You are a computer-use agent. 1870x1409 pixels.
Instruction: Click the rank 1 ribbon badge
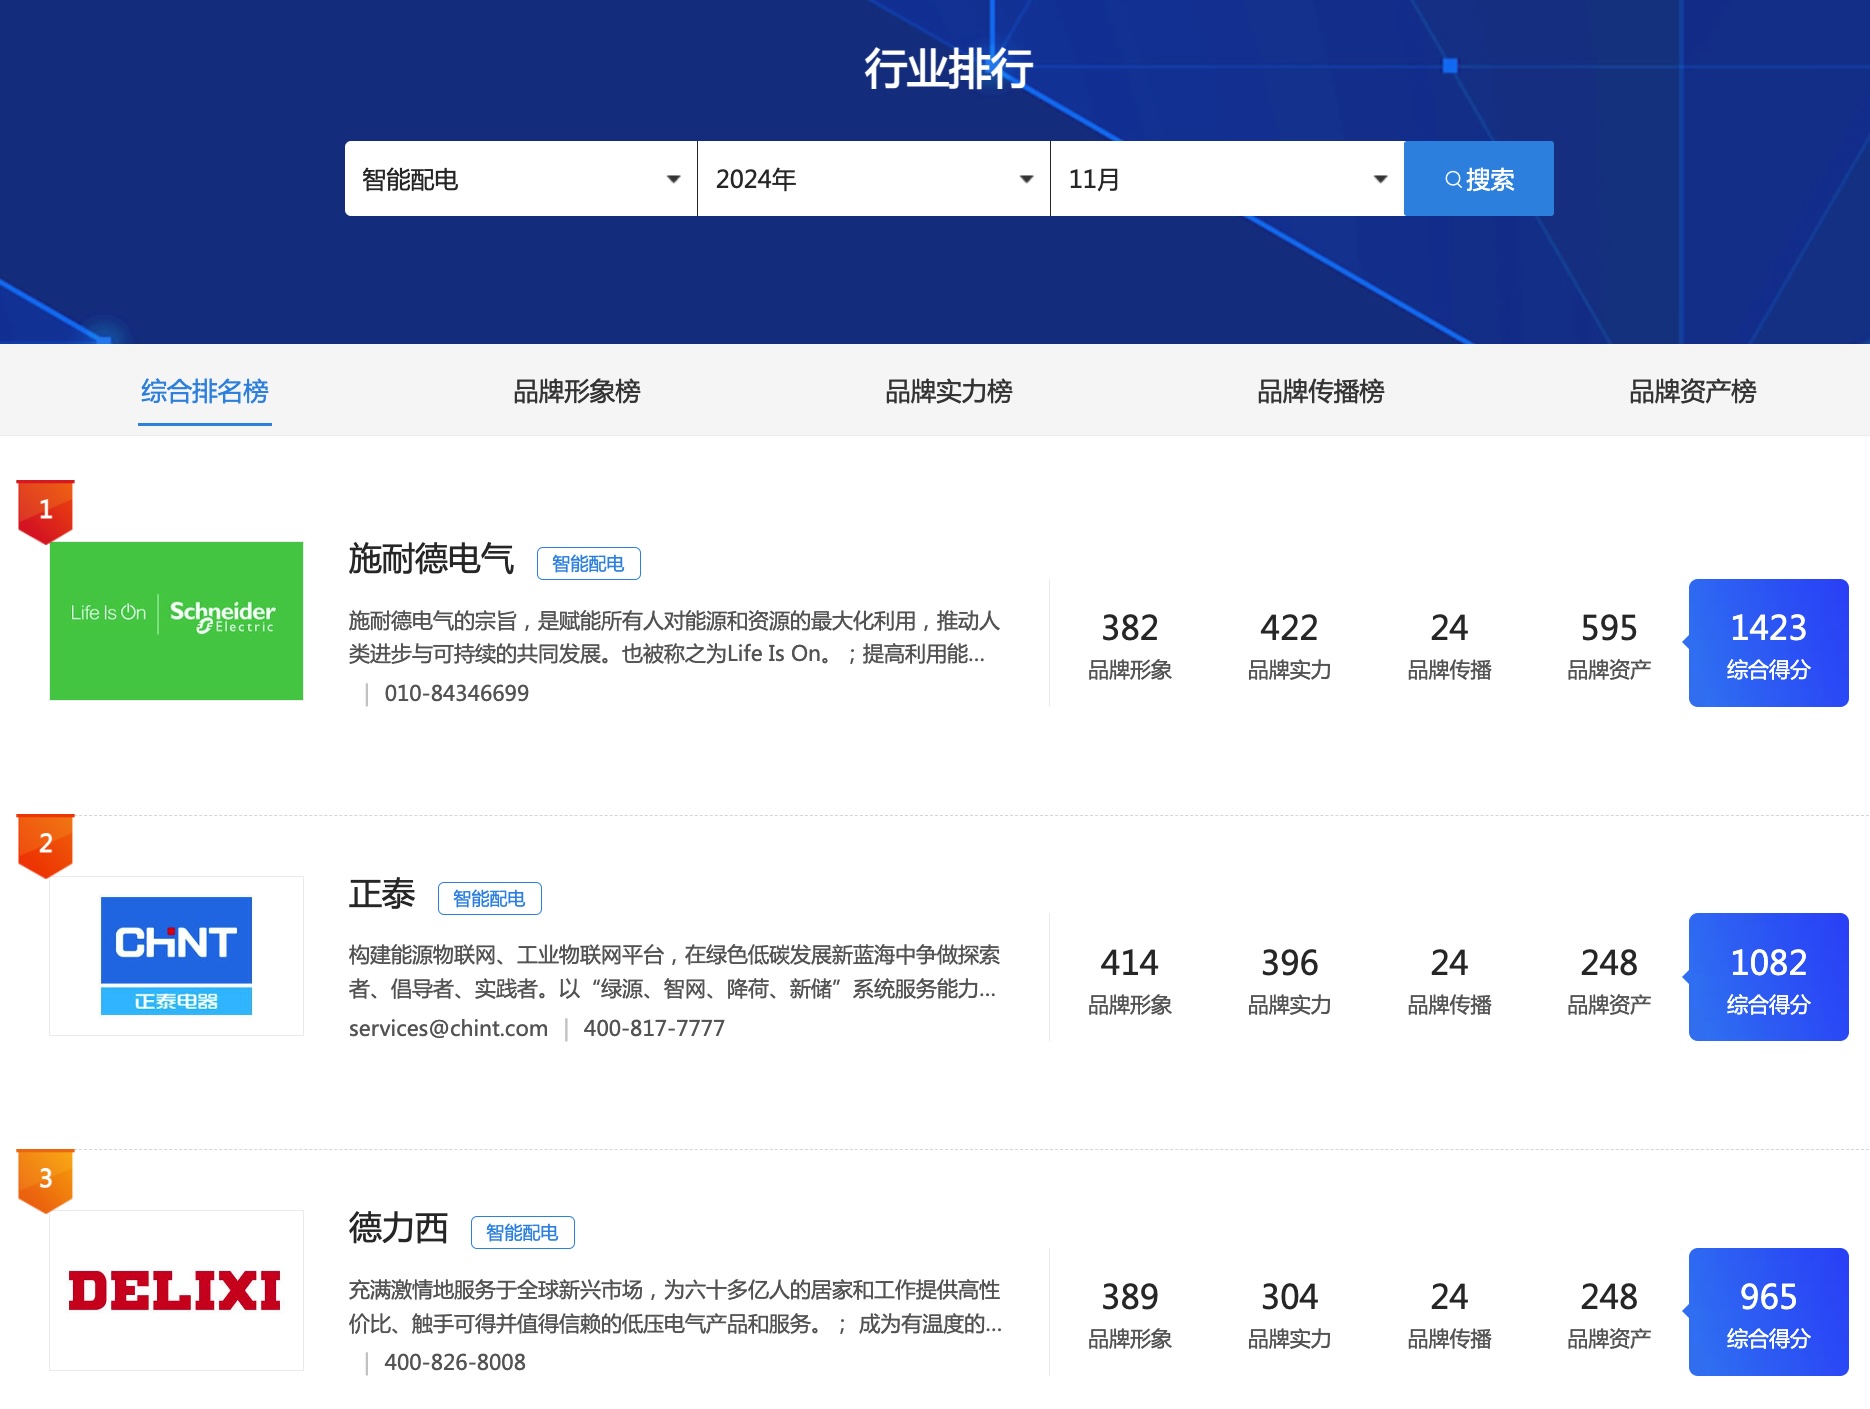tap(46, 511)
